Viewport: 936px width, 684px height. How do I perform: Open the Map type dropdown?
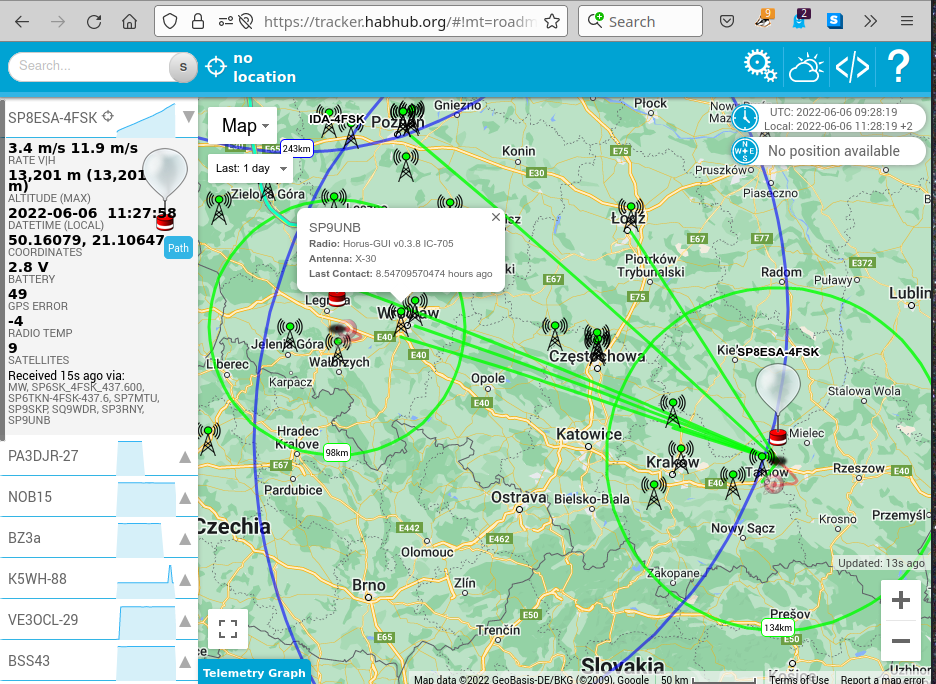tap(243, 126)
